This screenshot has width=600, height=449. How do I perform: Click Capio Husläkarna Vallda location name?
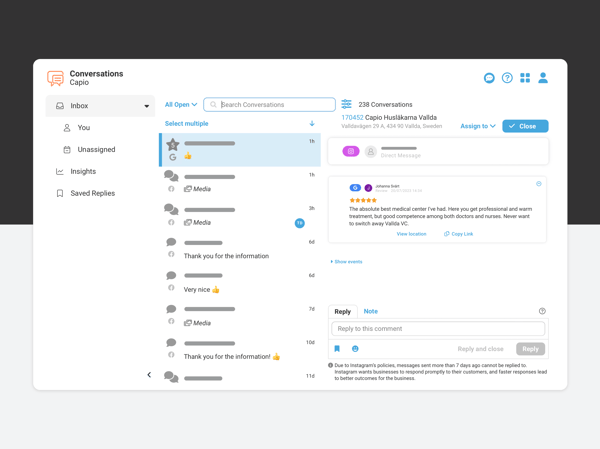[401, 117]
